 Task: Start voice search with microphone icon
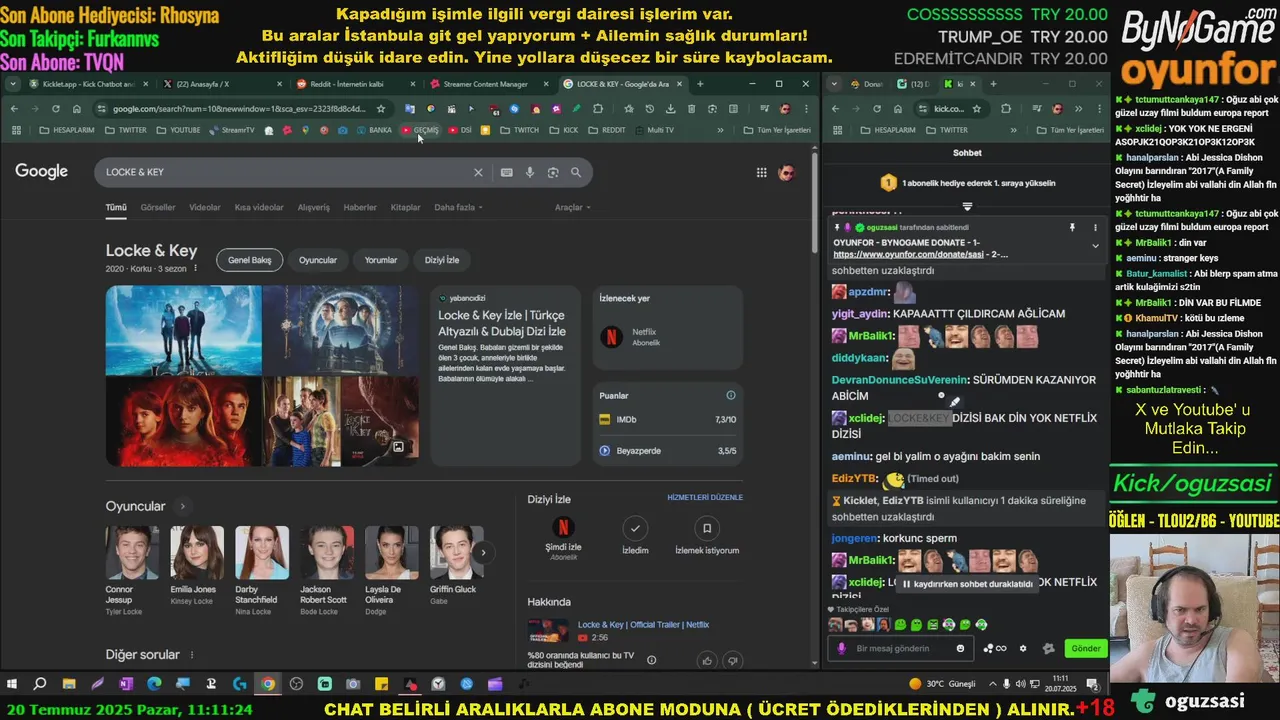coord(530,172)
